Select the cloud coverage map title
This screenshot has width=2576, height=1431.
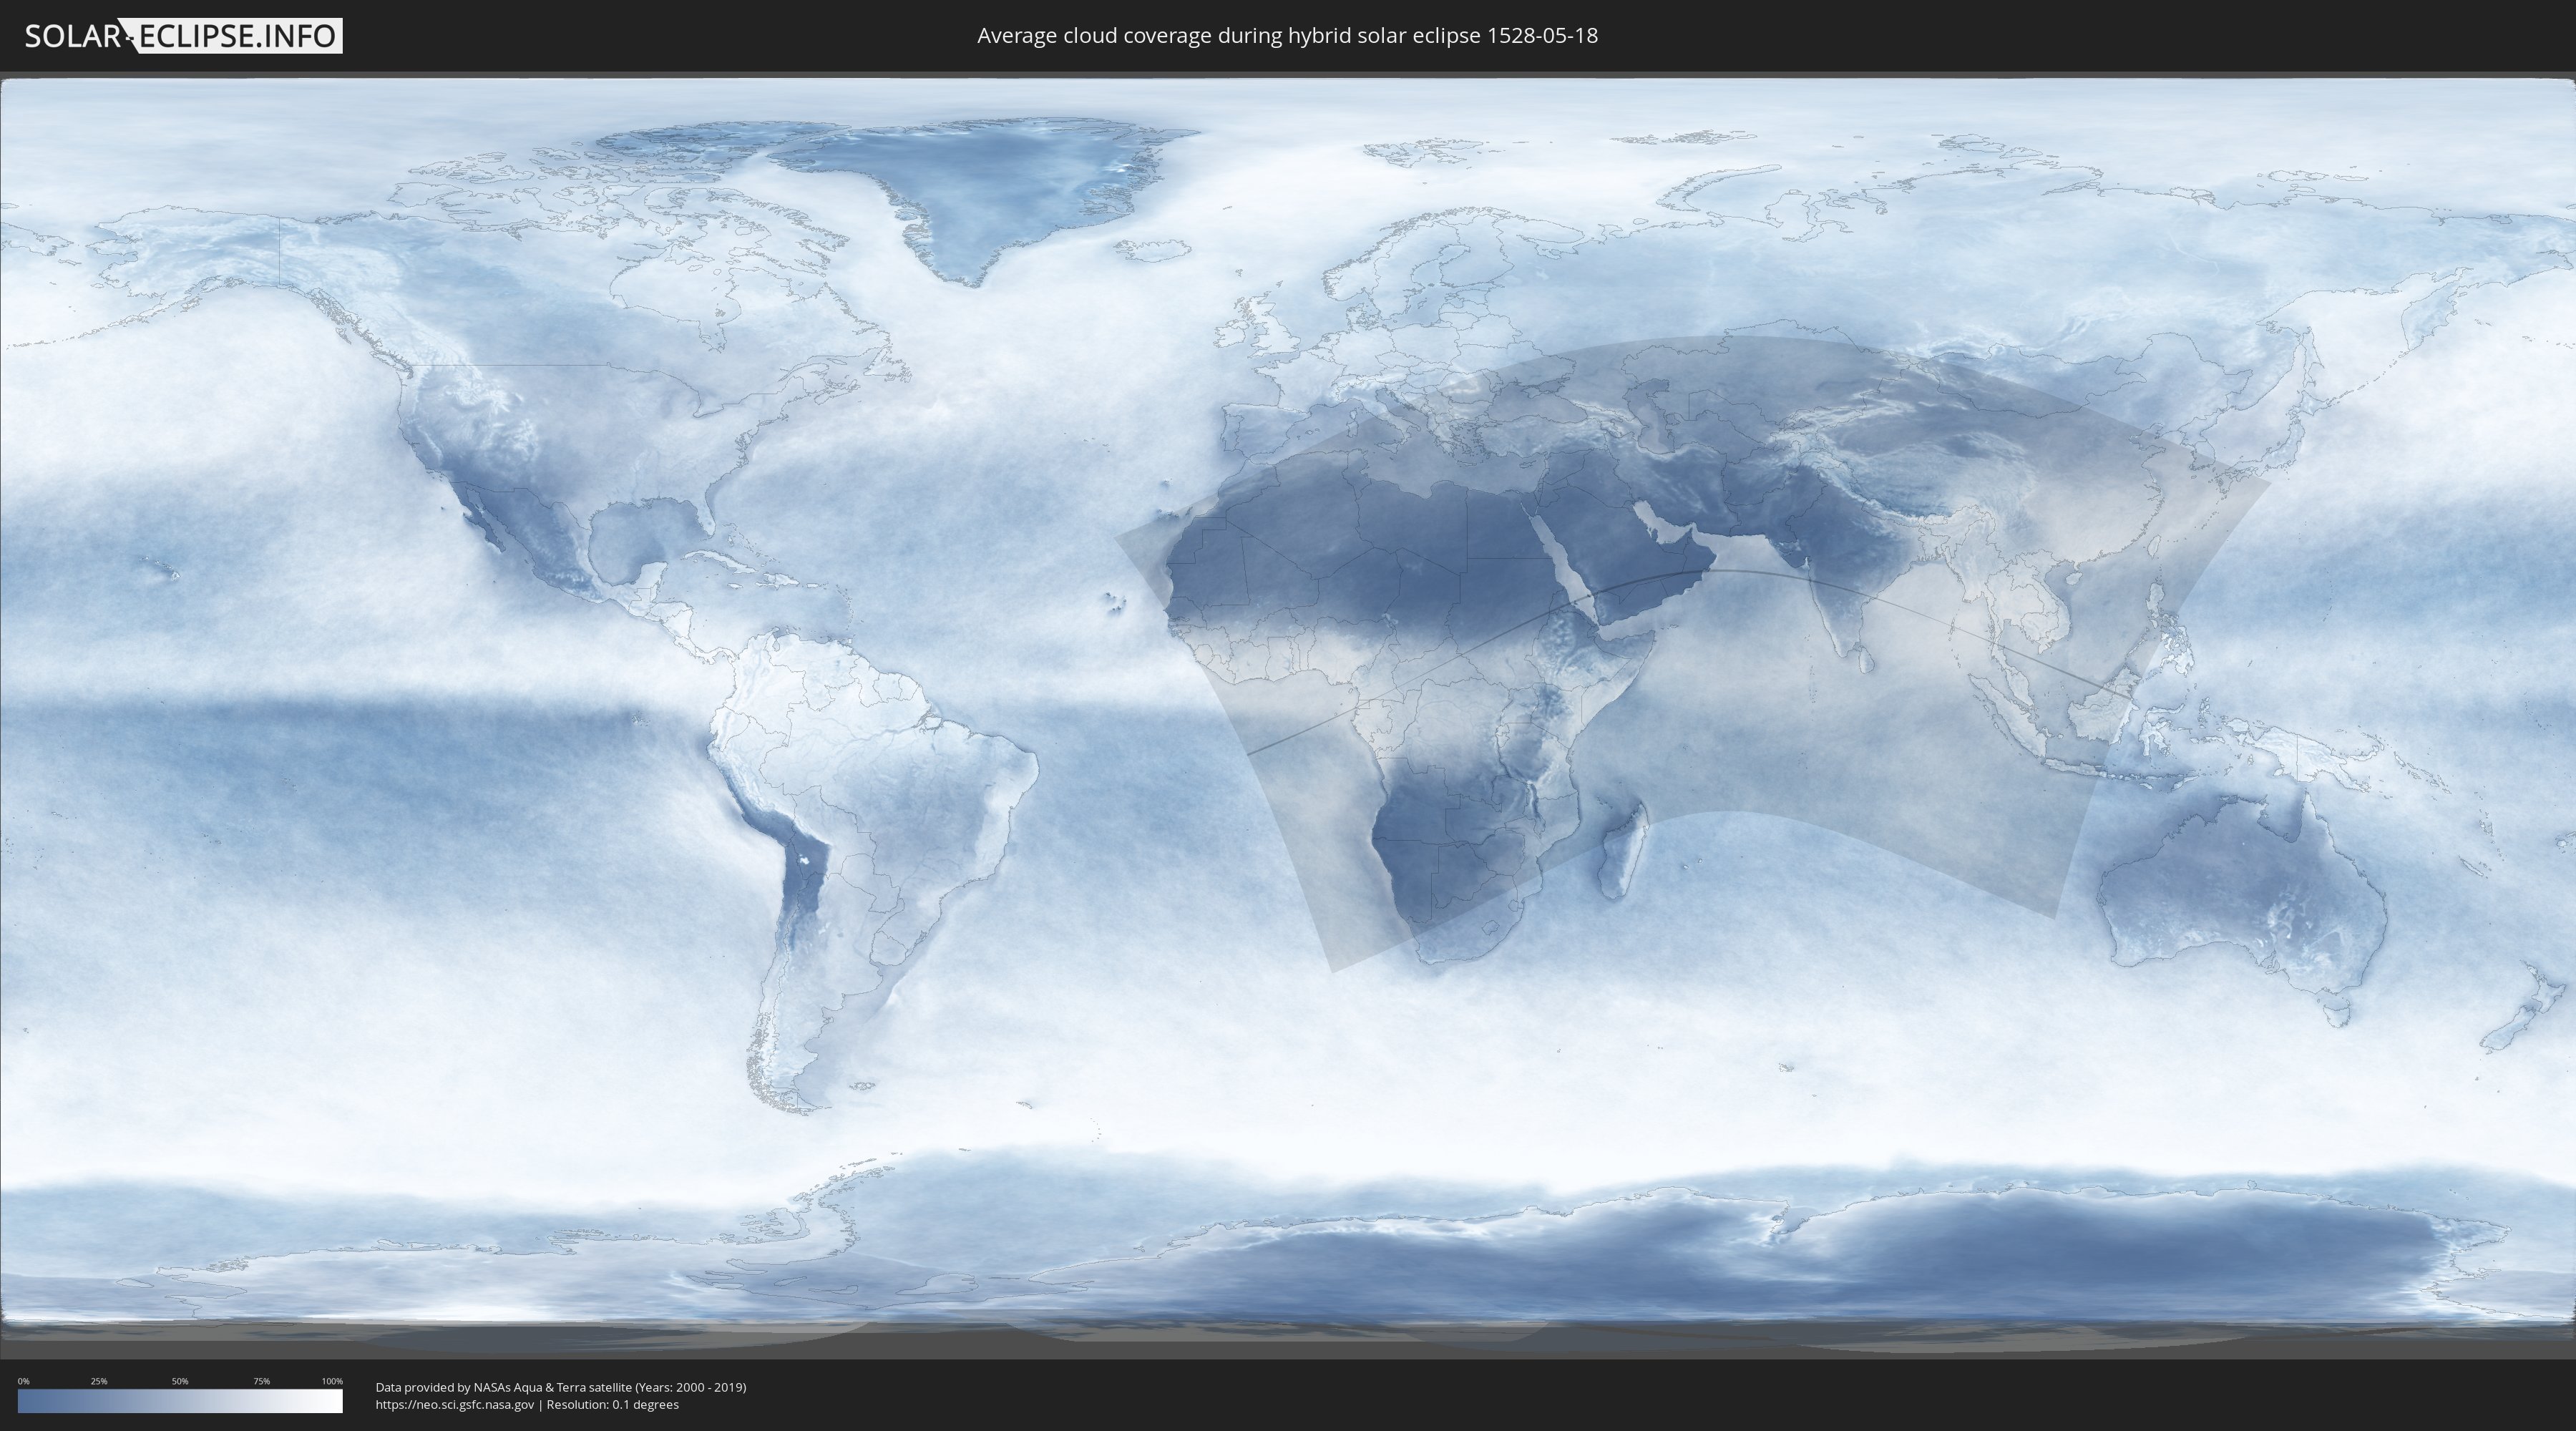click(x=1287, y=36)
